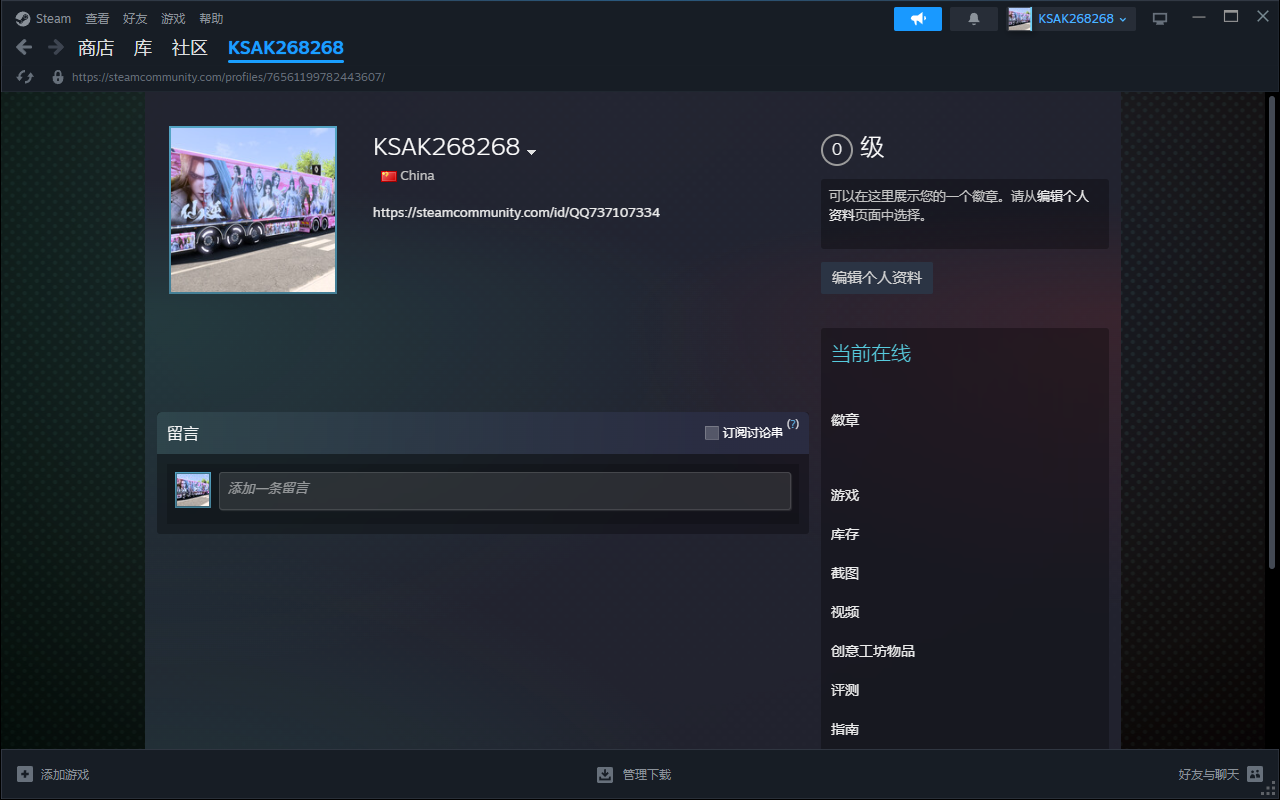Open the 查看 menu
1280x800 pixels.
click(x=97, y=19)
